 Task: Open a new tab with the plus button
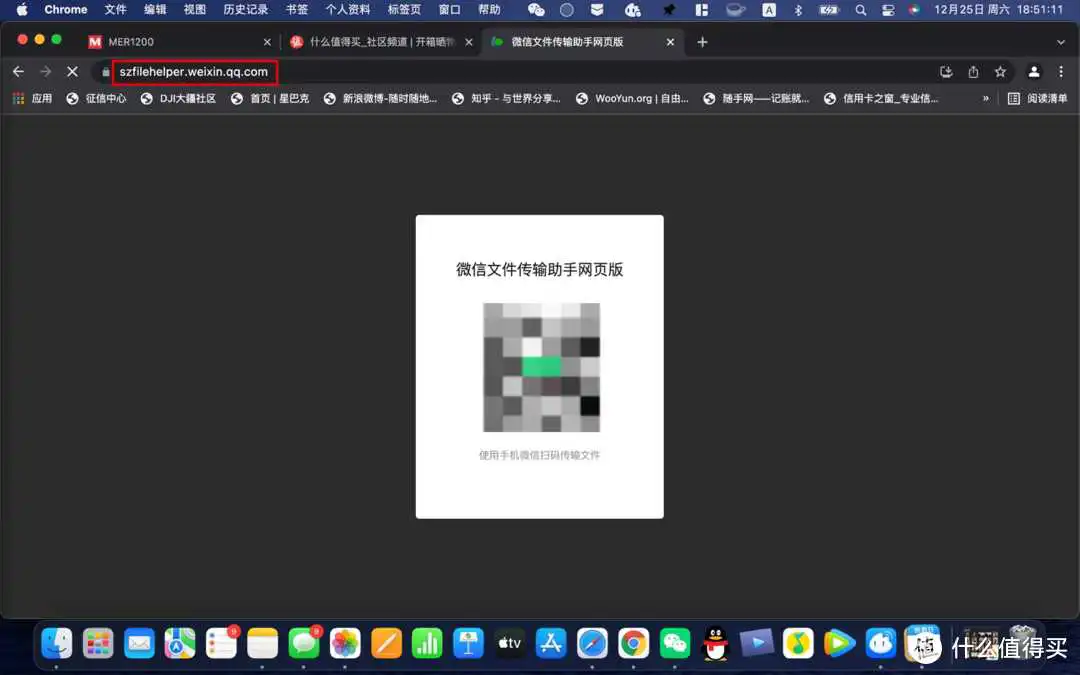(702, 42)
